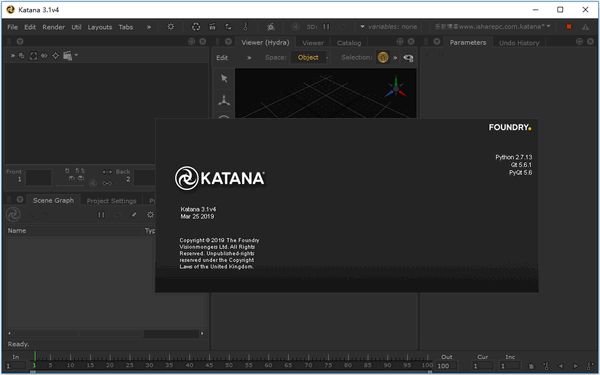The width and height of the screenshot is (600, 375).
Task: Switch to the Scene Graph tab
Action: click(53, 201)
